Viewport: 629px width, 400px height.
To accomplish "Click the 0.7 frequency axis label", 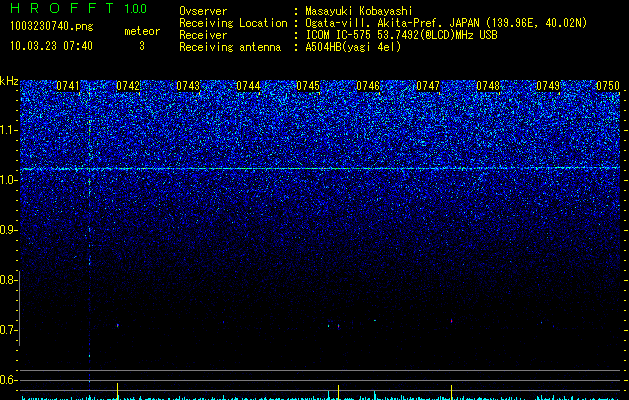I will (8, 330).
